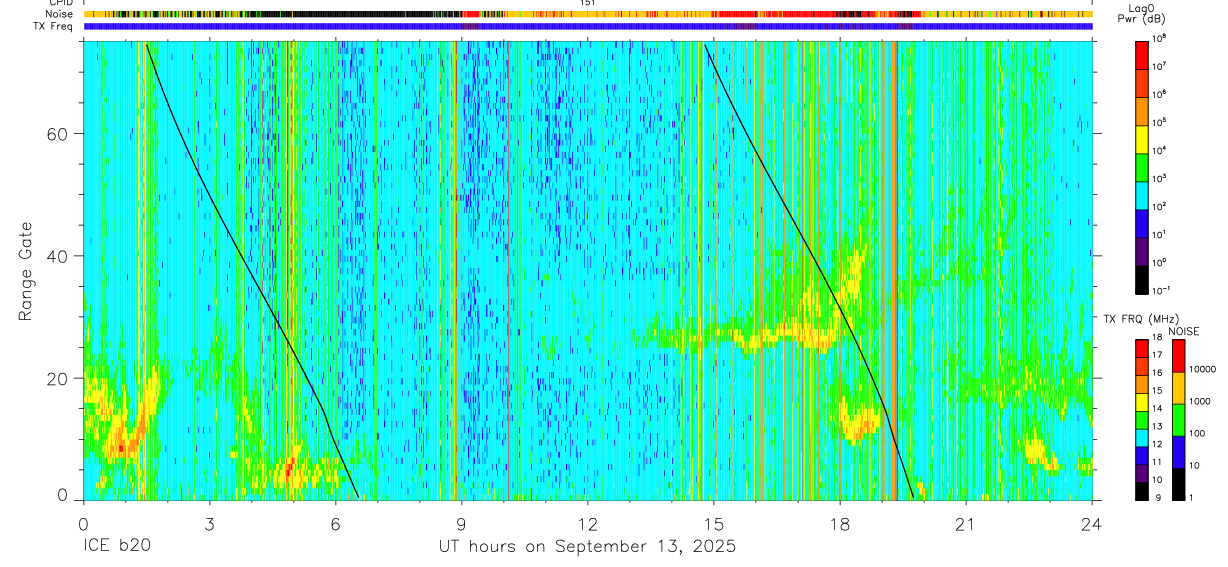The height and width of the screenshot is (567, 1228).
Task: Click the '18' tick on the UT hours axis
Action: coord(840,523)
